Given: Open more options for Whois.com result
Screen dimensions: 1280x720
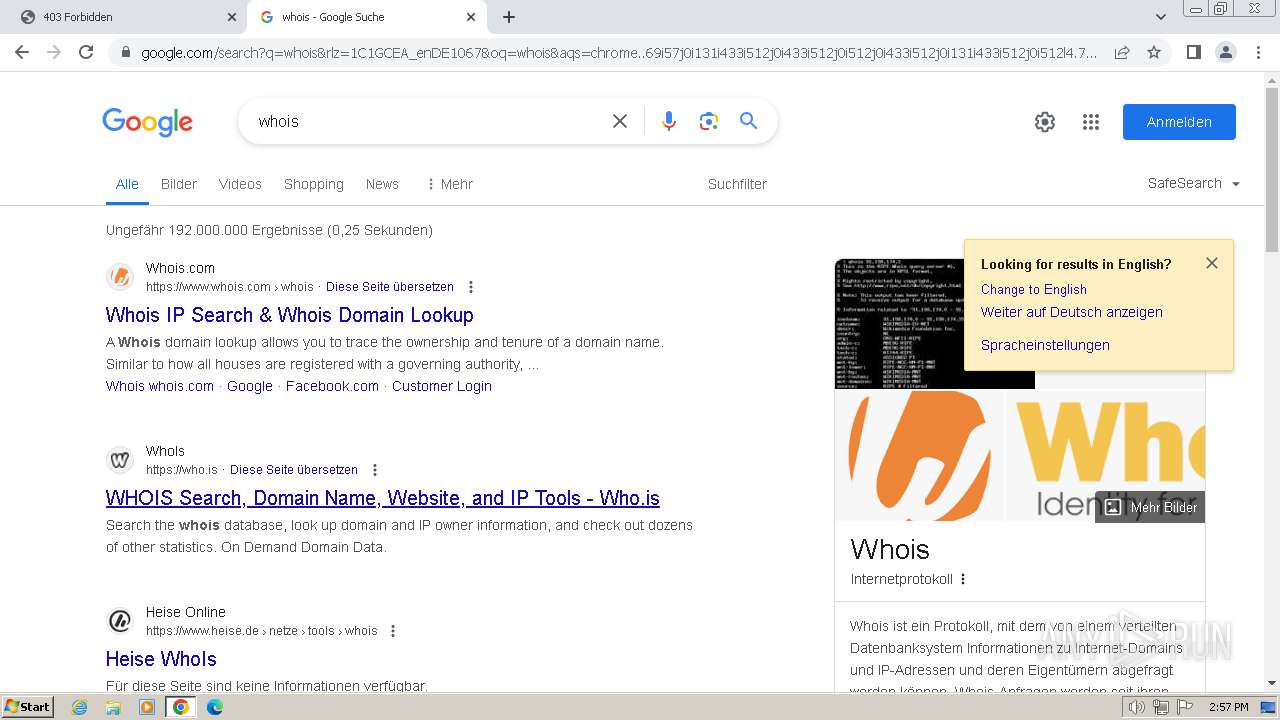Looking at the screenshot, I should [471, 287].
